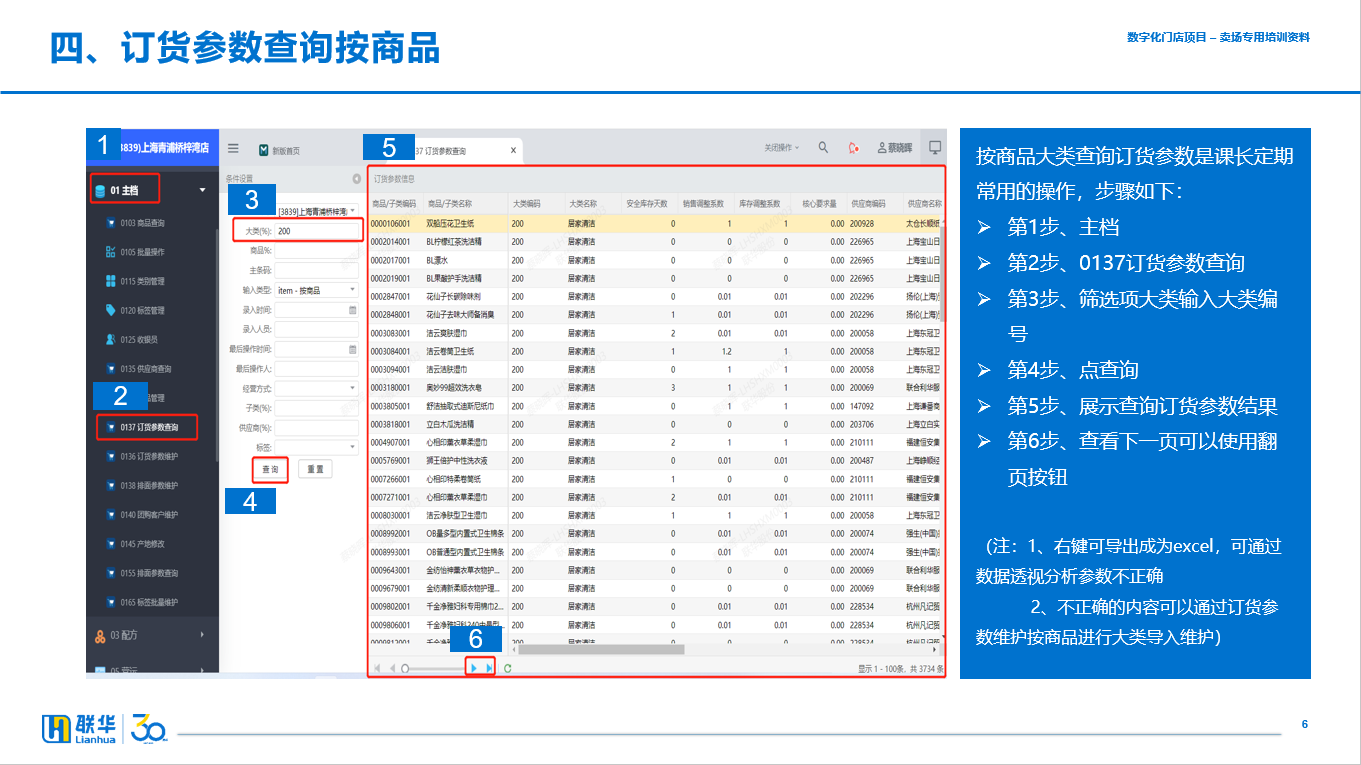This screenshot has height=765, width=1361.
Task: Open the 关闭操作 dropdown in the top bar
Action: pyautogui.click(x=782, y=148)
